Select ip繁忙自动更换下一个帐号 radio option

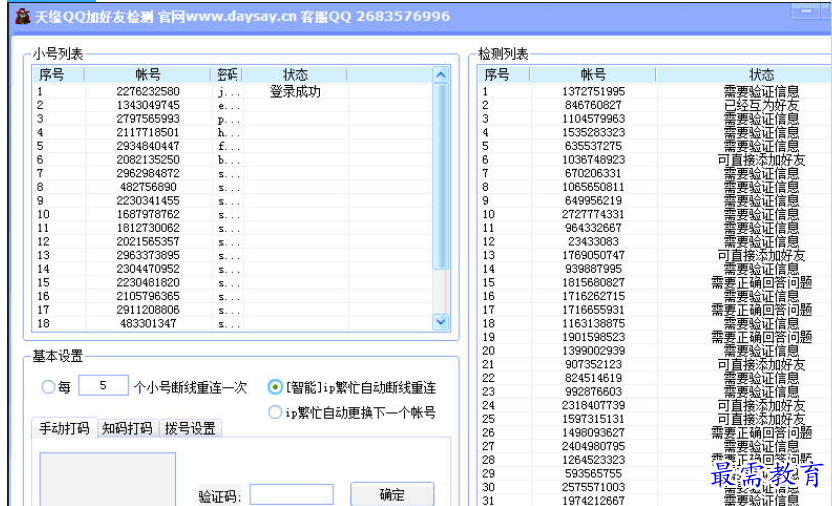point(275,412)
